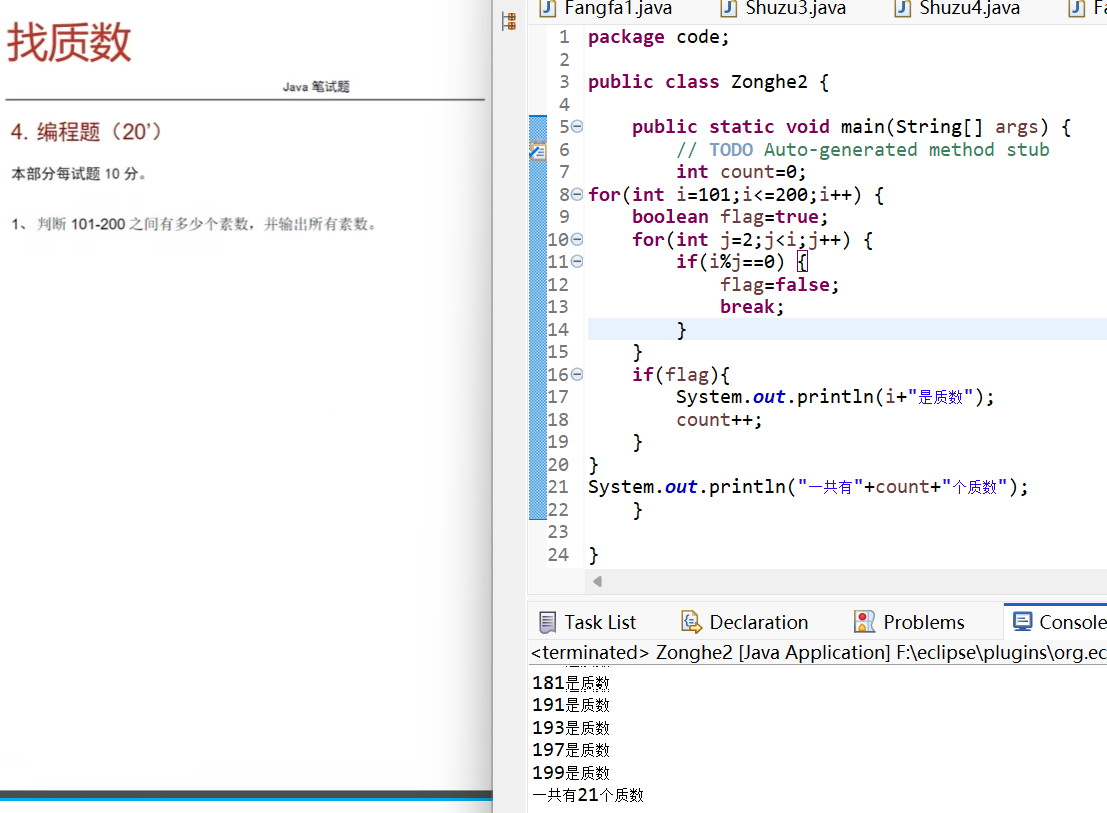The width and height of the screenshot is (1107, 813).
Task: Click the Console monitor icon
Action: (1022, 621)
